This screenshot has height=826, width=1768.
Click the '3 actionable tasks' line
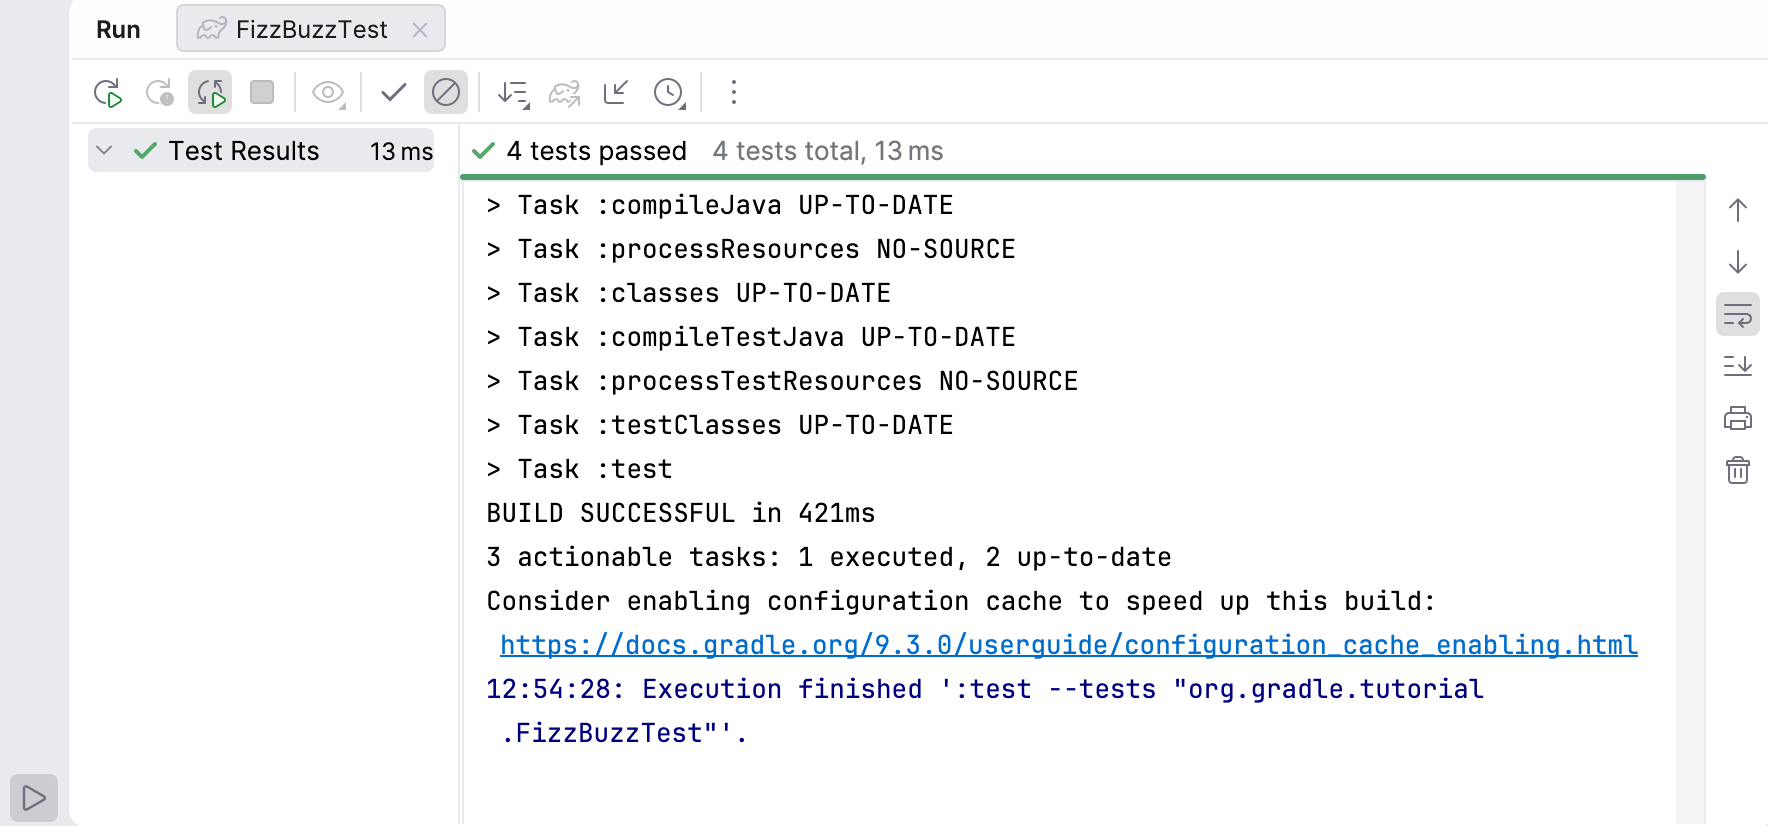[829, 557]
